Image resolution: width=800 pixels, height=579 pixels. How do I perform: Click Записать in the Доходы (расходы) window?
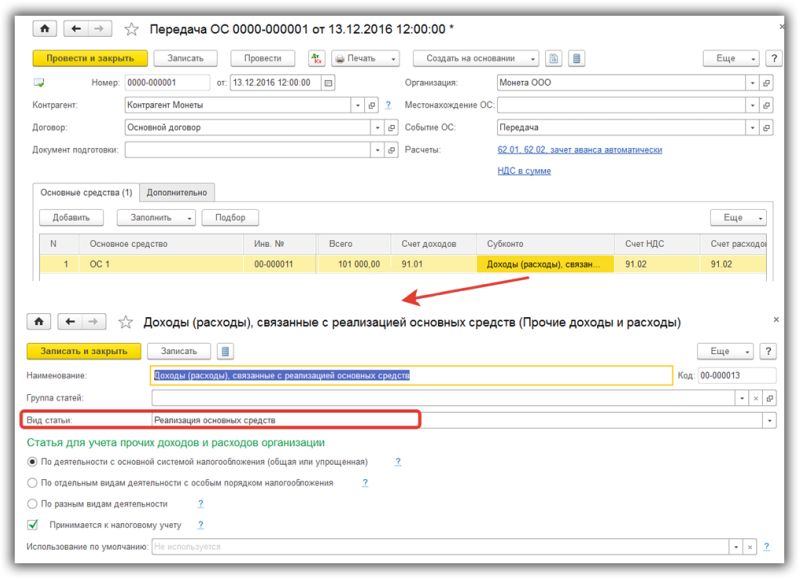[x=179, y=351]
